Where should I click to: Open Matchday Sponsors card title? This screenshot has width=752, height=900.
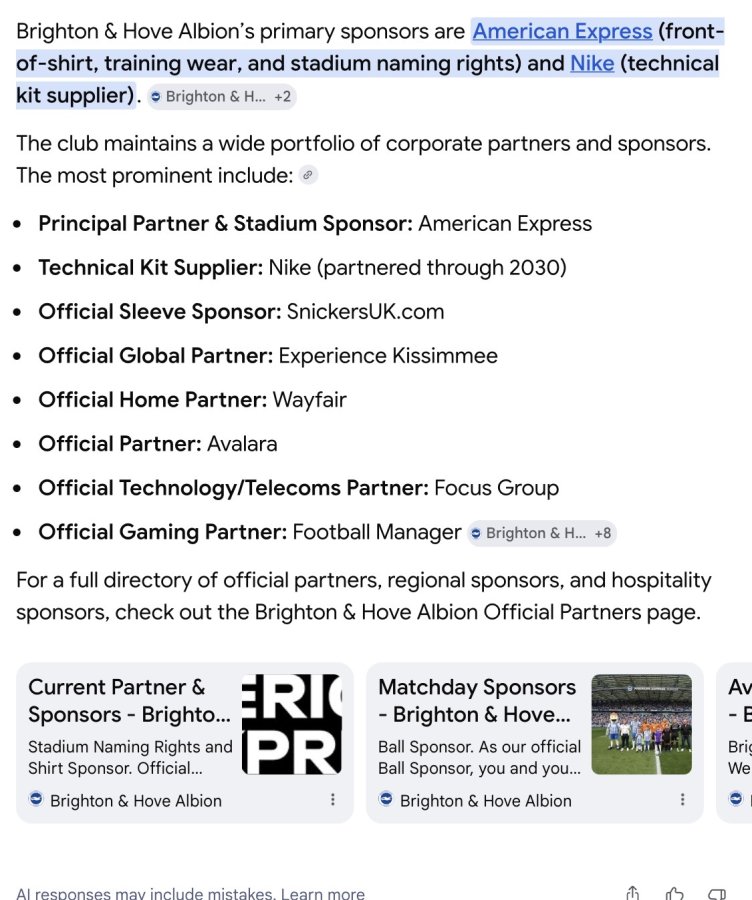coord(476,700)
